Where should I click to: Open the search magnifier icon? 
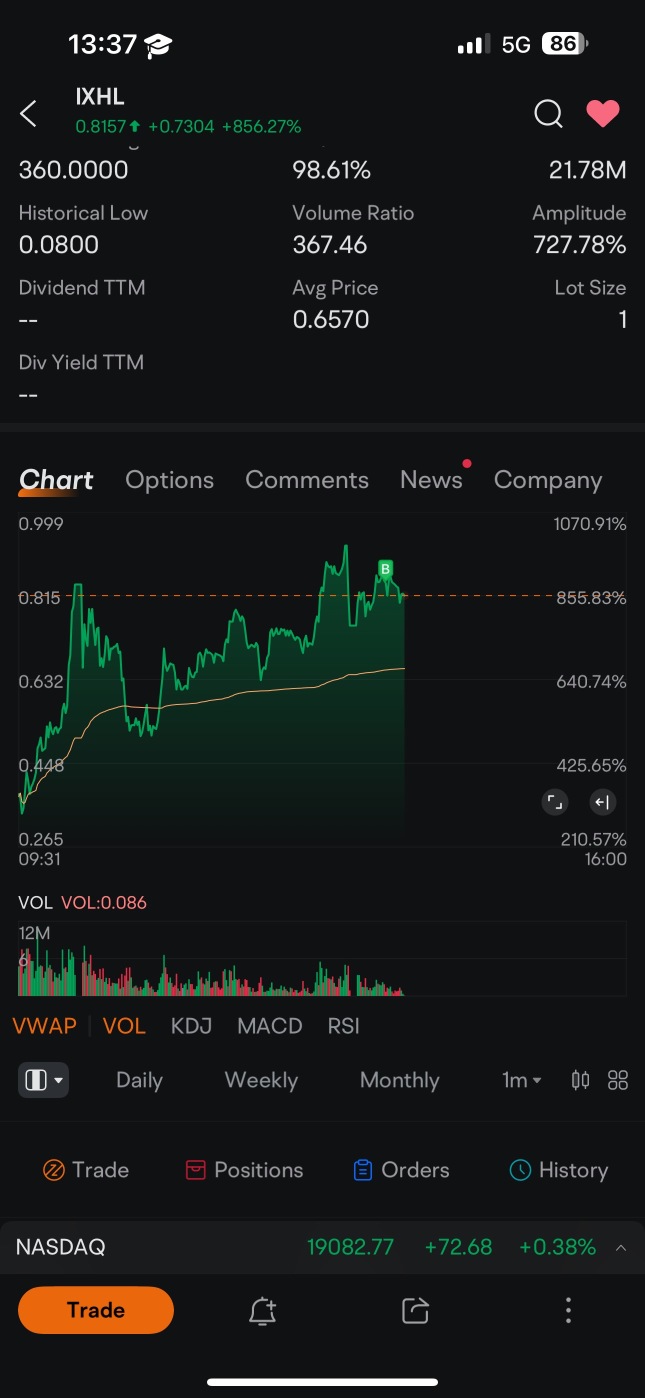[548, 114]
